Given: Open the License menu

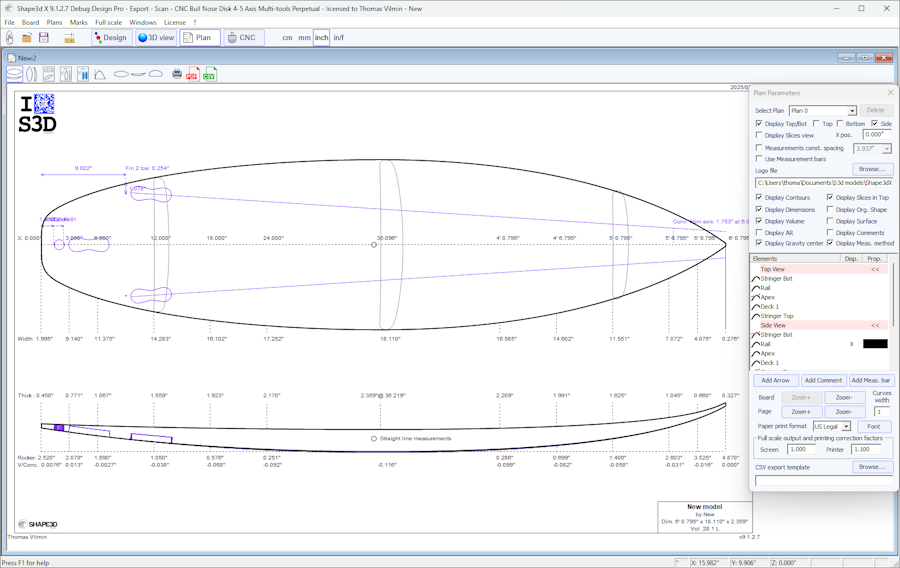Looking at the screenshot, I should [175, 22].
